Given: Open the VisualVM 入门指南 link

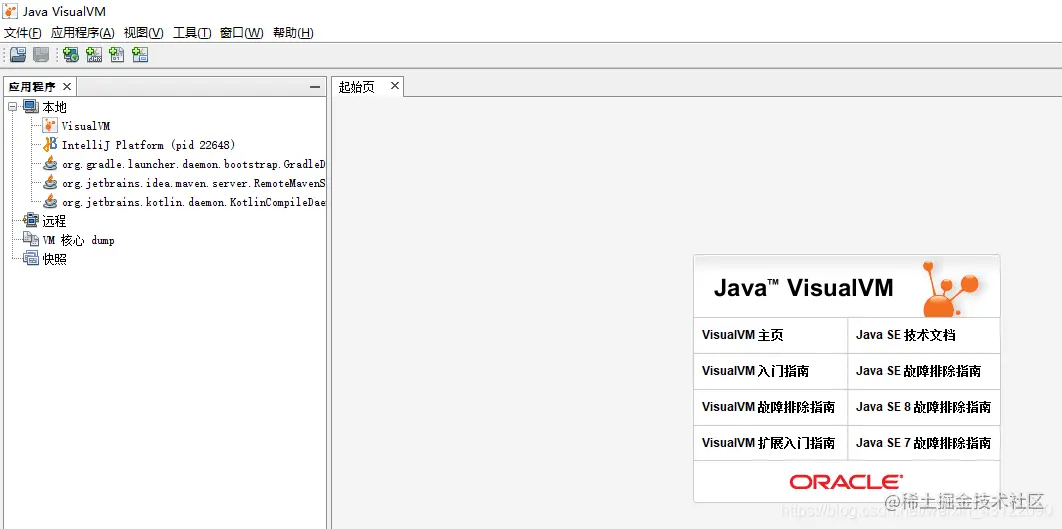Looking at the screenshot, I should coord(755,371).
